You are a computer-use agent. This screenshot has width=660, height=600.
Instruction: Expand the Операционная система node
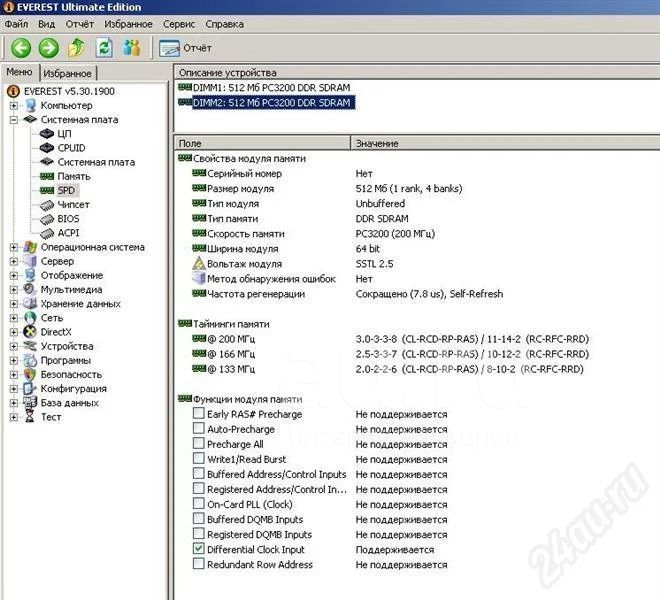tap(14, 247)
